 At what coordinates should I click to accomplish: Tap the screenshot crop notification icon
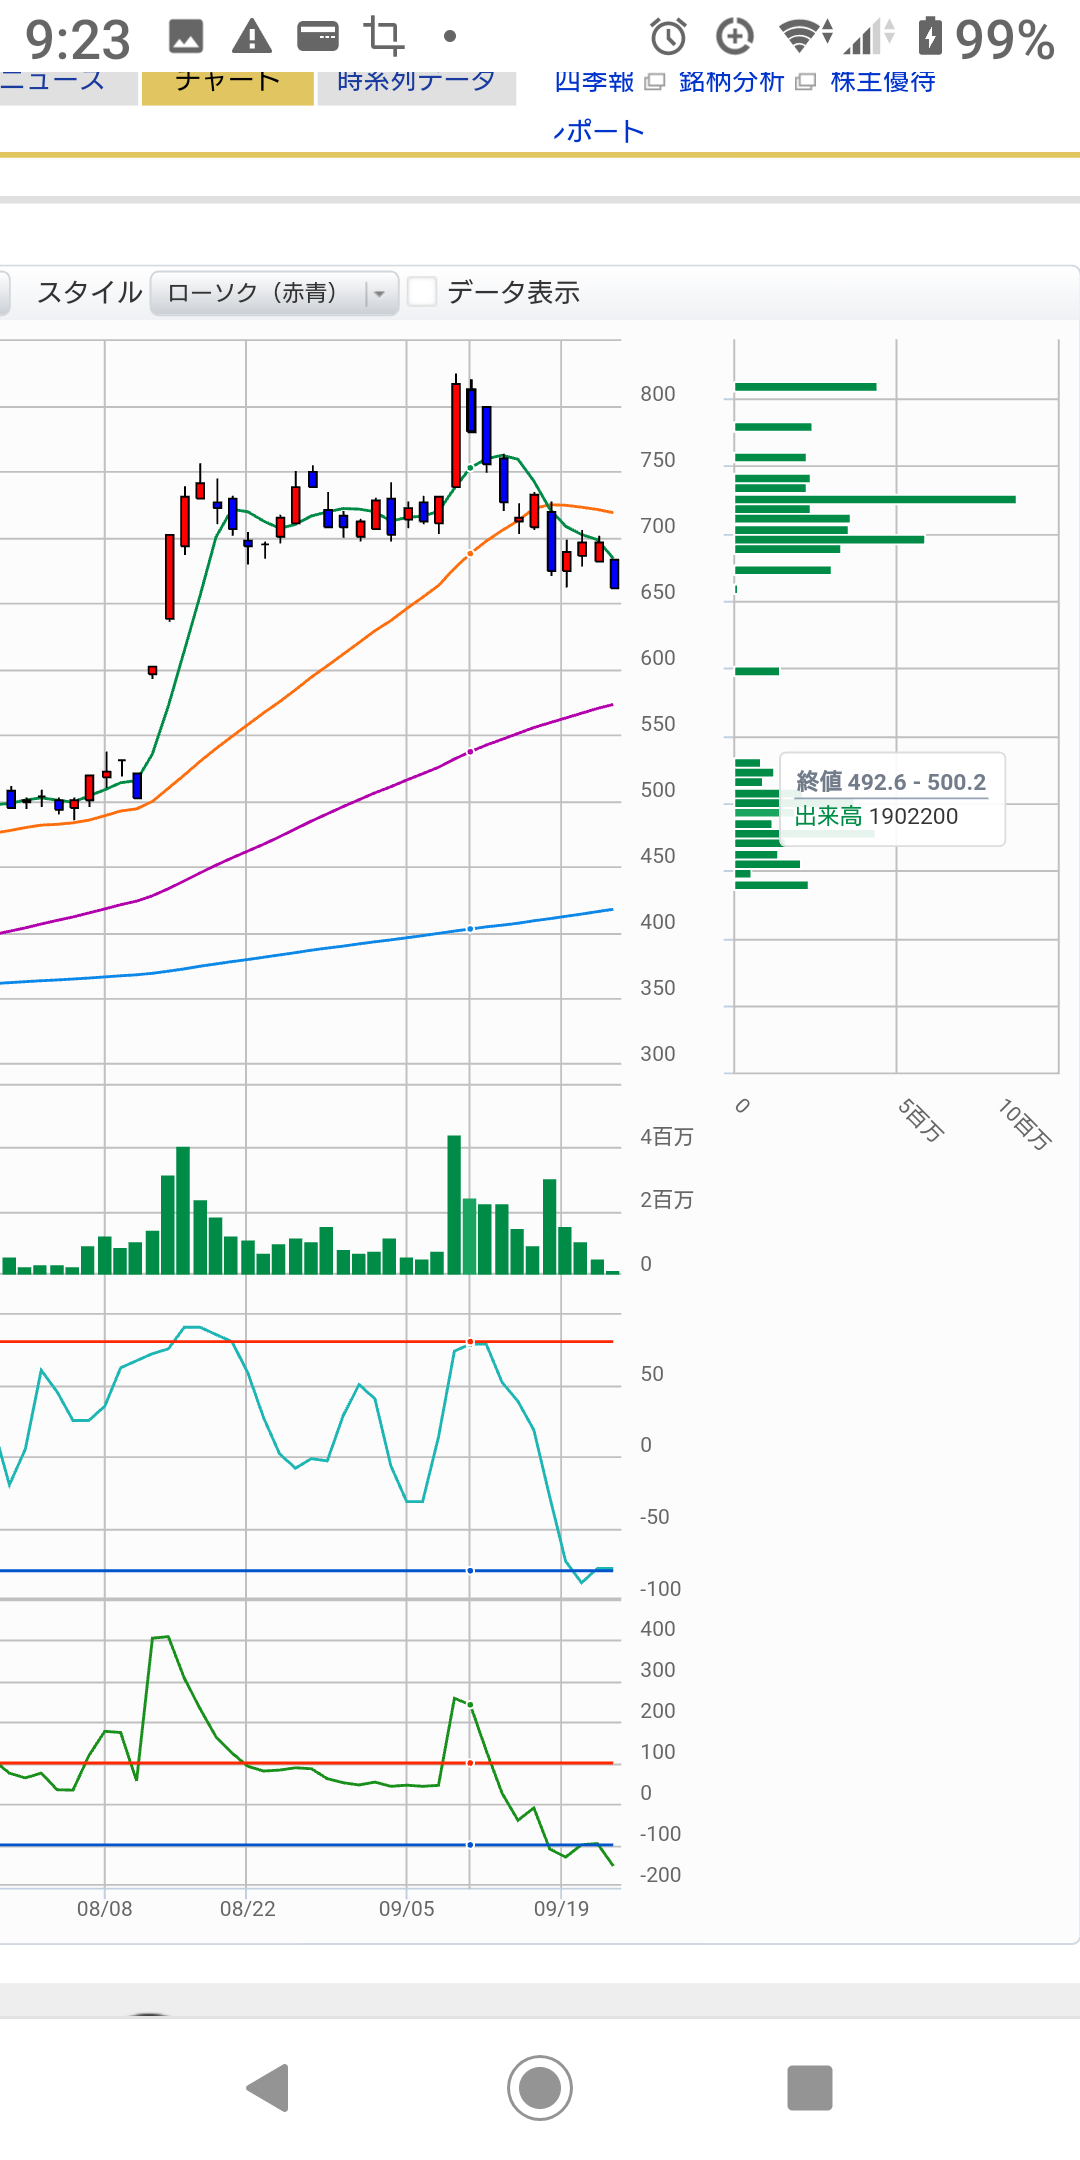(x=383, y=37)
